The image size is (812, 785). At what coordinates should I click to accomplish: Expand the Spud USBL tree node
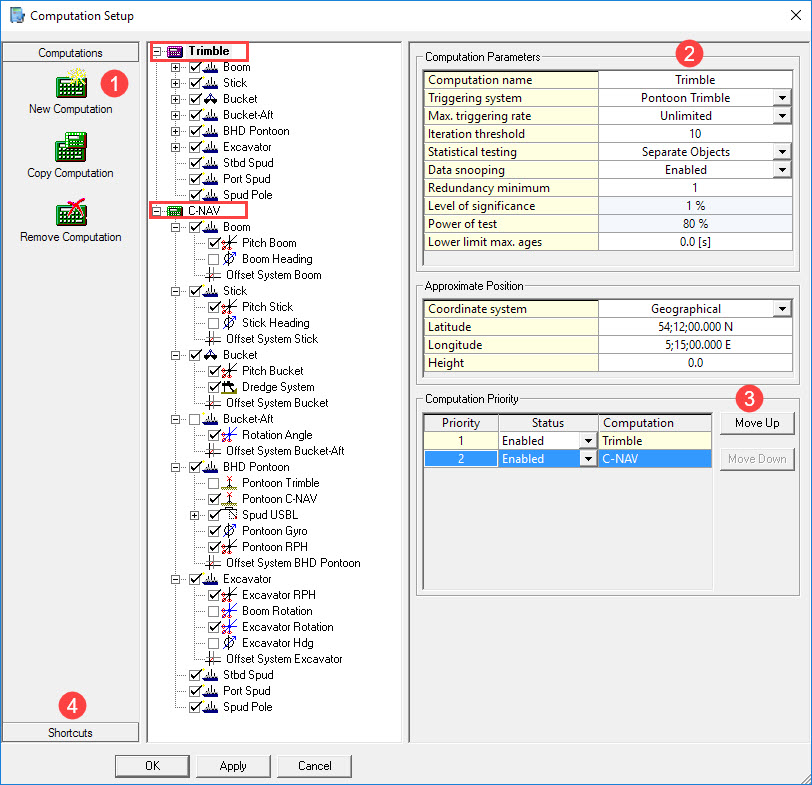(x=193, y=515)
